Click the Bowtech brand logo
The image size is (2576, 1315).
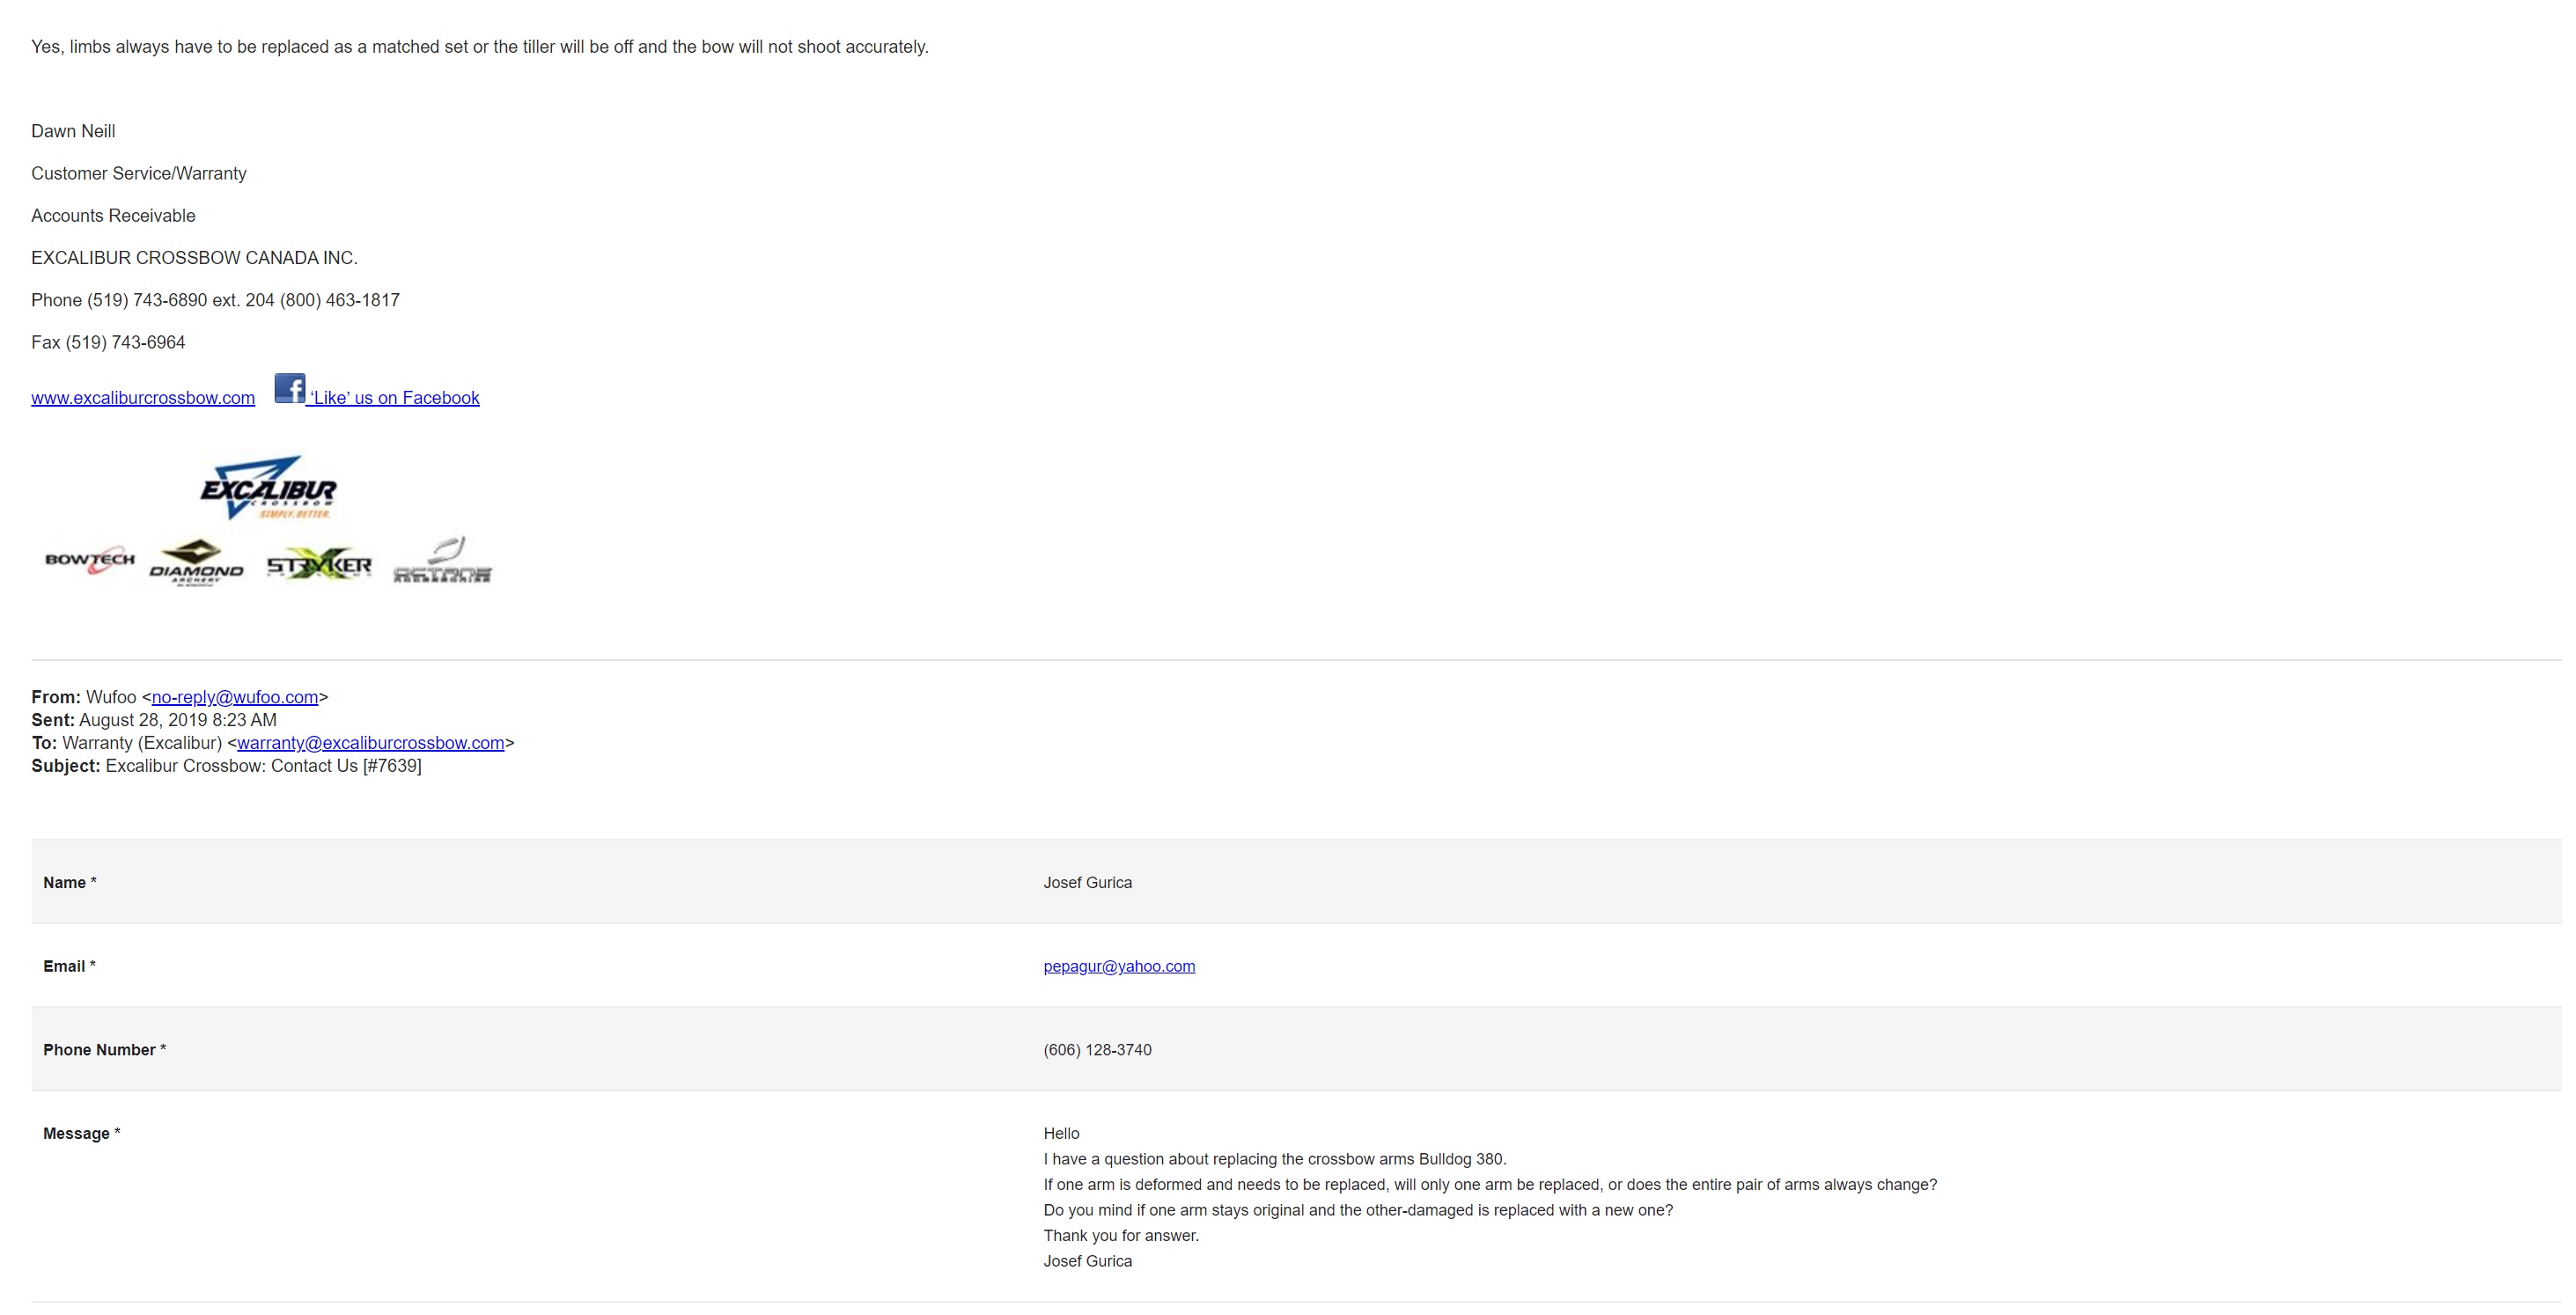click(90, 561)
